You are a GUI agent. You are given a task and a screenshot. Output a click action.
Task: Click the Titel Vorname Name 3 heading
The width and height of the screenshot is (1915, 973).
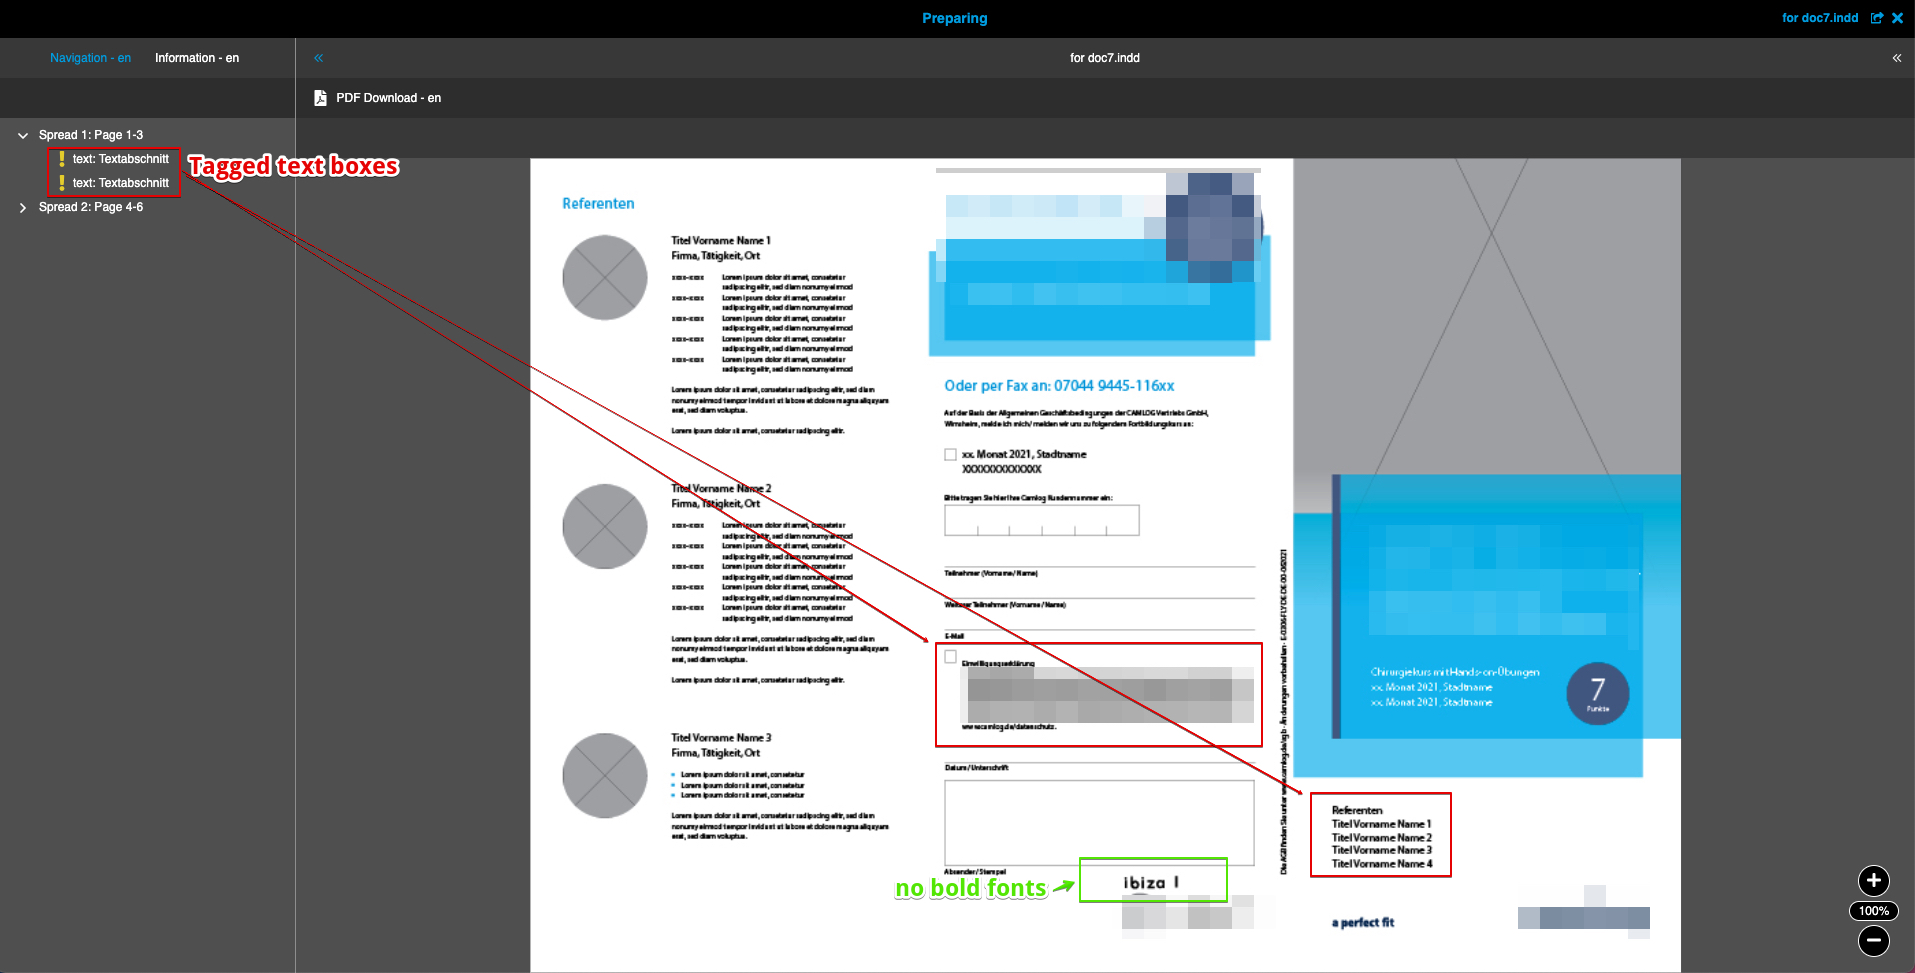[x=721, y=738]
